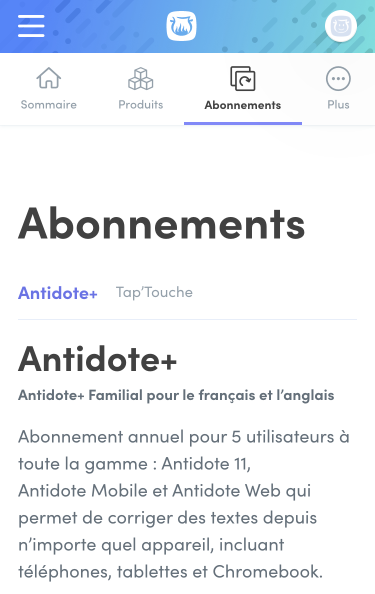Click the Antidote Web mention in description
The width and height of the screenshot is (375, 594).
[227, 491]
